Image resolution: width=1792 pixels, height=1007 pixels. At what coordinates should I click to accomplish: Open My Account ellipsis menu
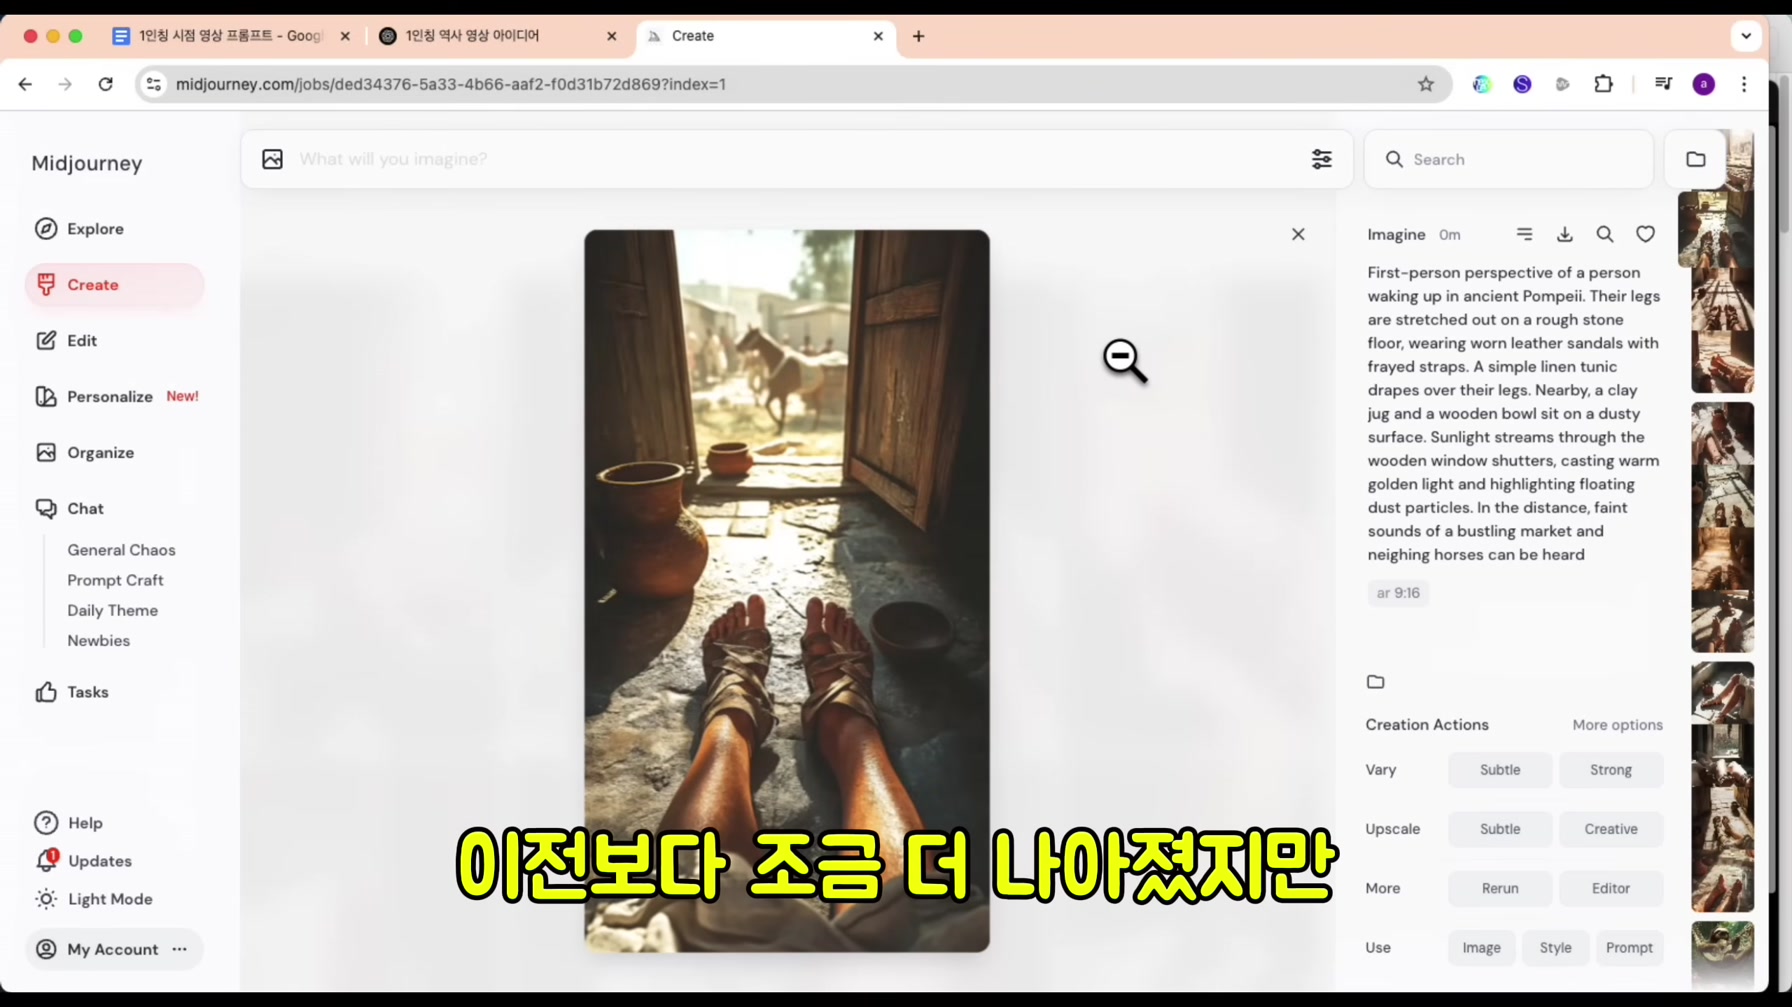pos(180,949)
